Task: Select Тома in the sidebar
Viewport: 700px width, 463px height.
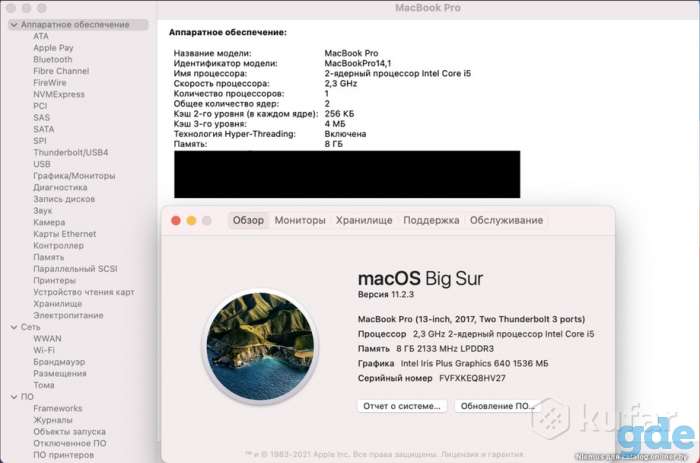Action: click(44, 385)
